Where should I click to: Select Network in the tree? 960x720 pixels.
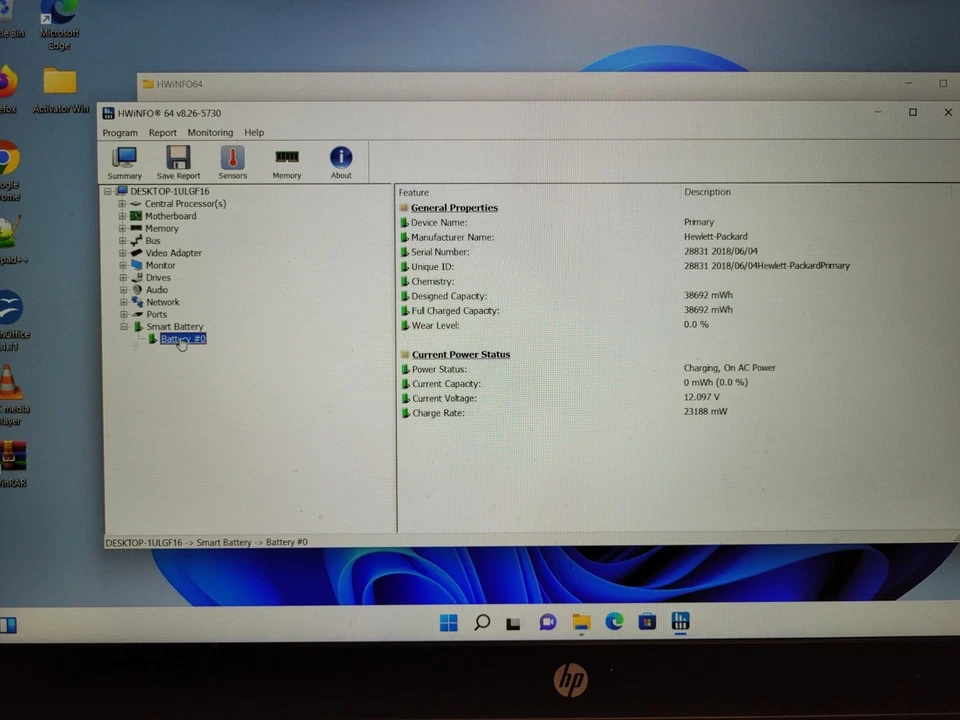pos(163,302)
